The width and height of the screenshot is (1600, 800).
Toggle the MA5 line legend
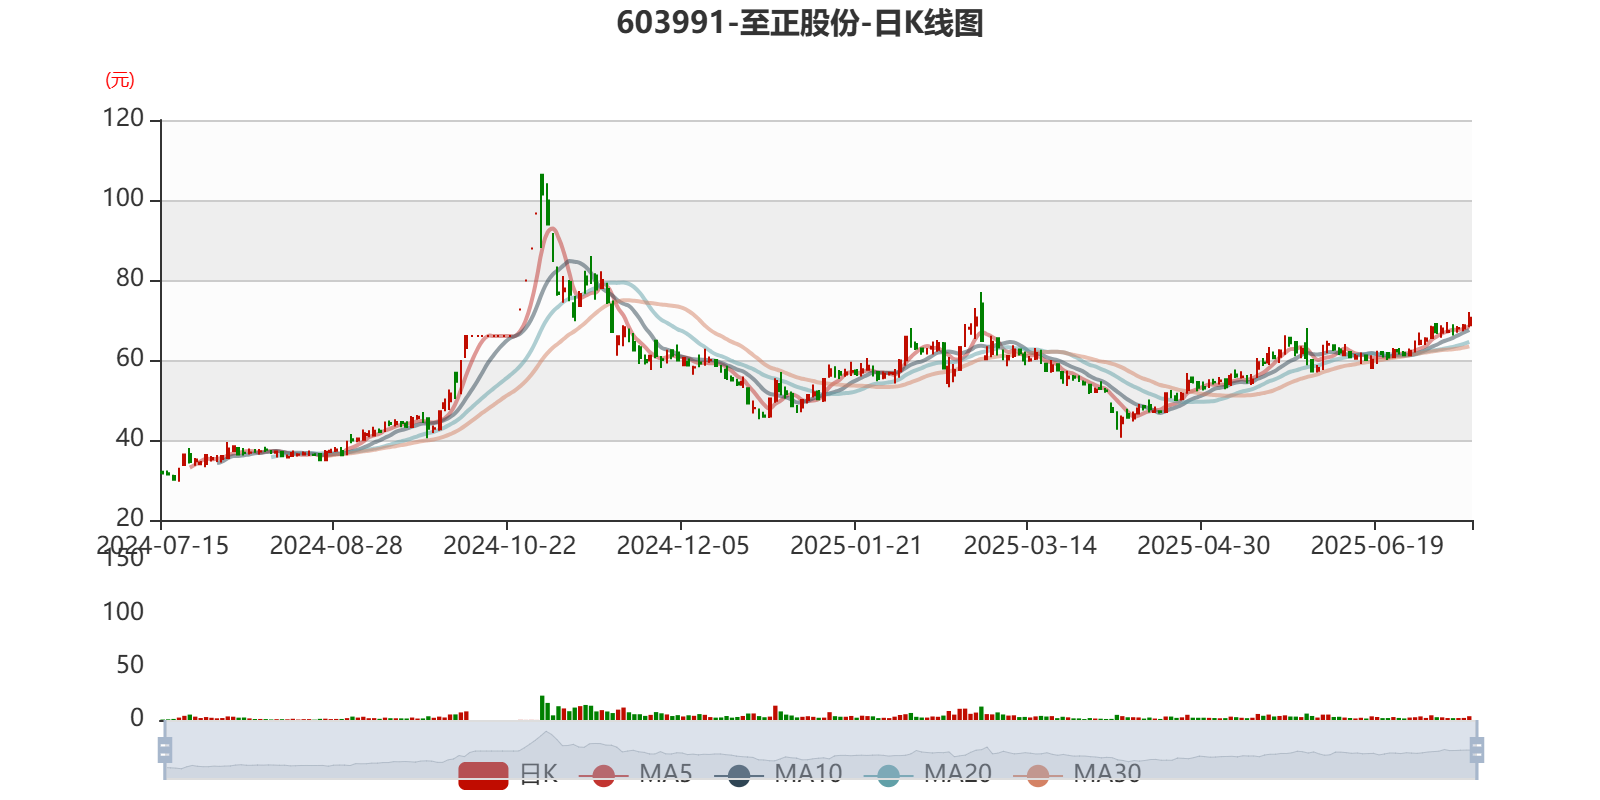[635, 774]
